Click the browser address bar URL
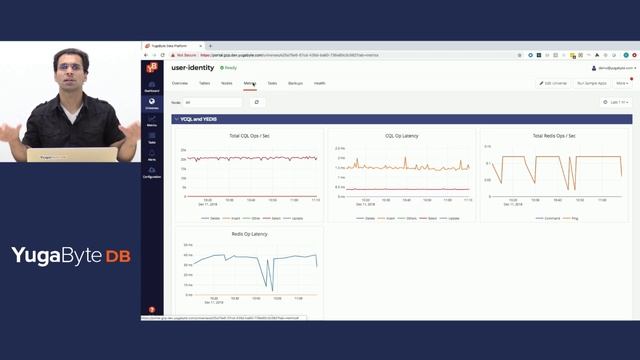The image size is (640, 360). [x=290, y=55]
